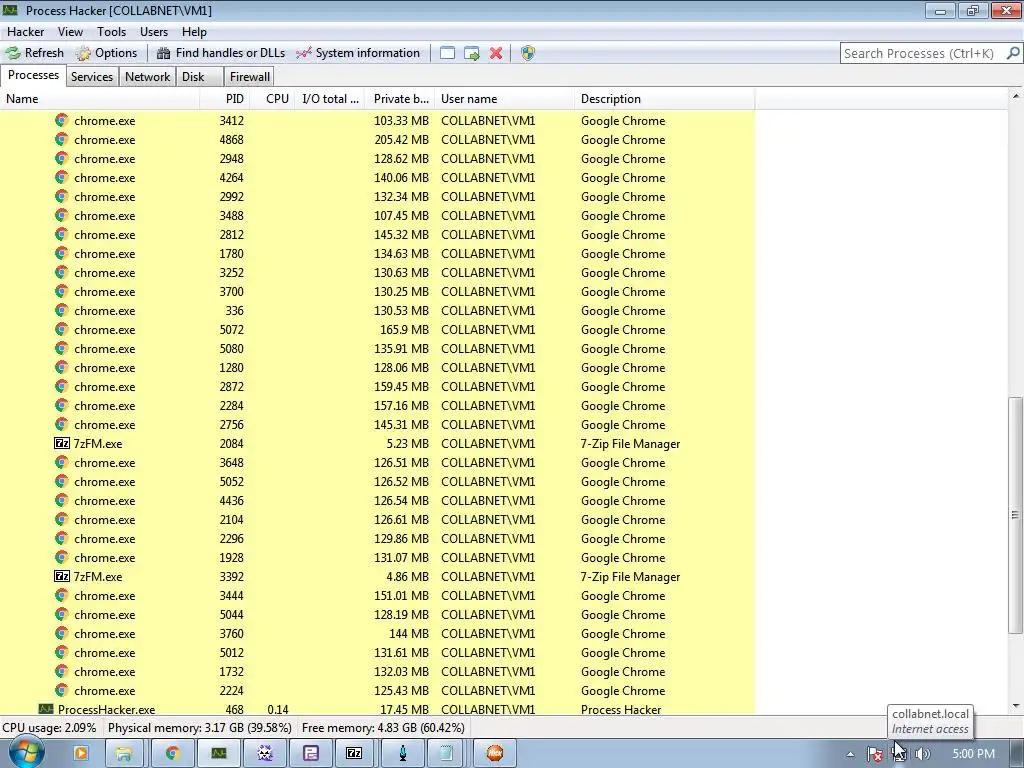Open the Tools menu
Viewport: 1024px width, 768px height.
tap(112, 31)
